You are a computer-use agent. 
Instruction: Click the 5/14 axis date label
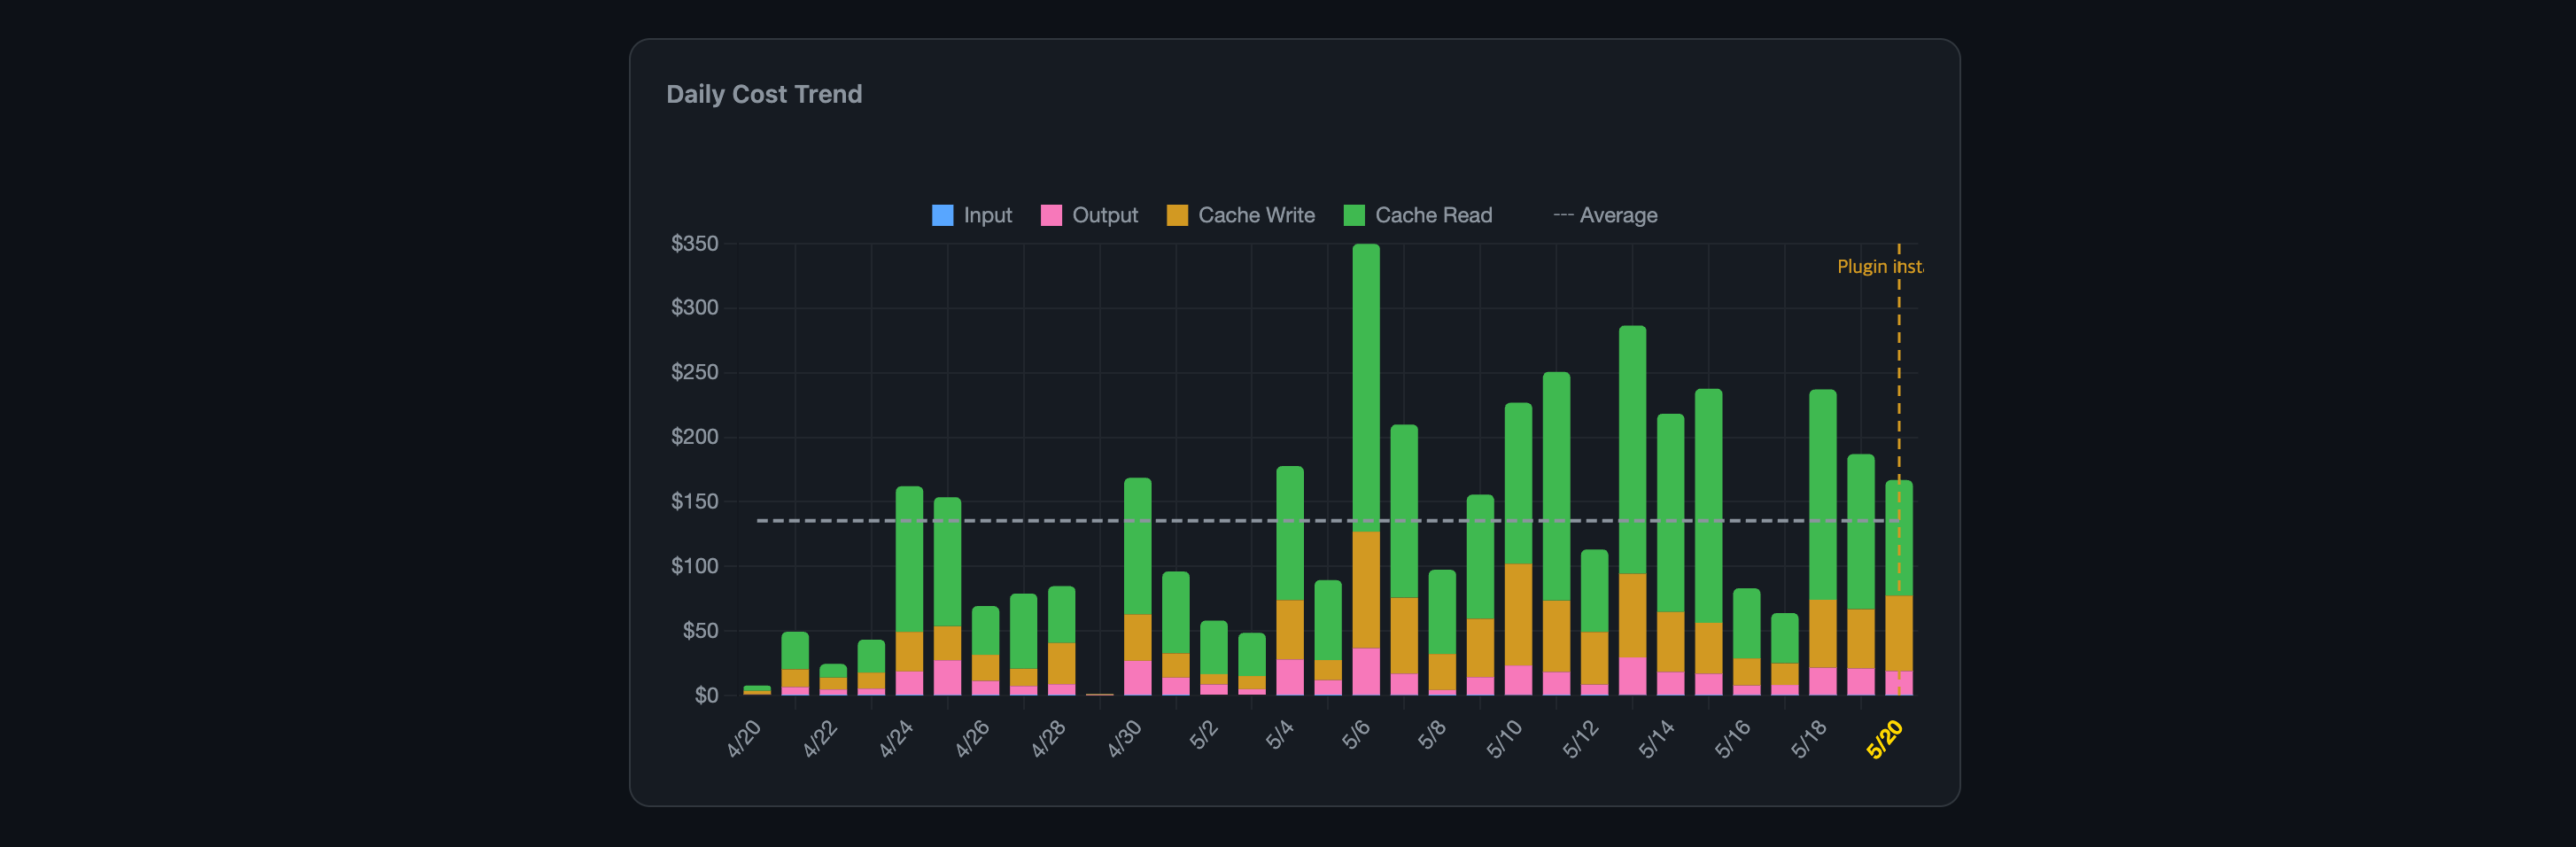pos(1656,740)
